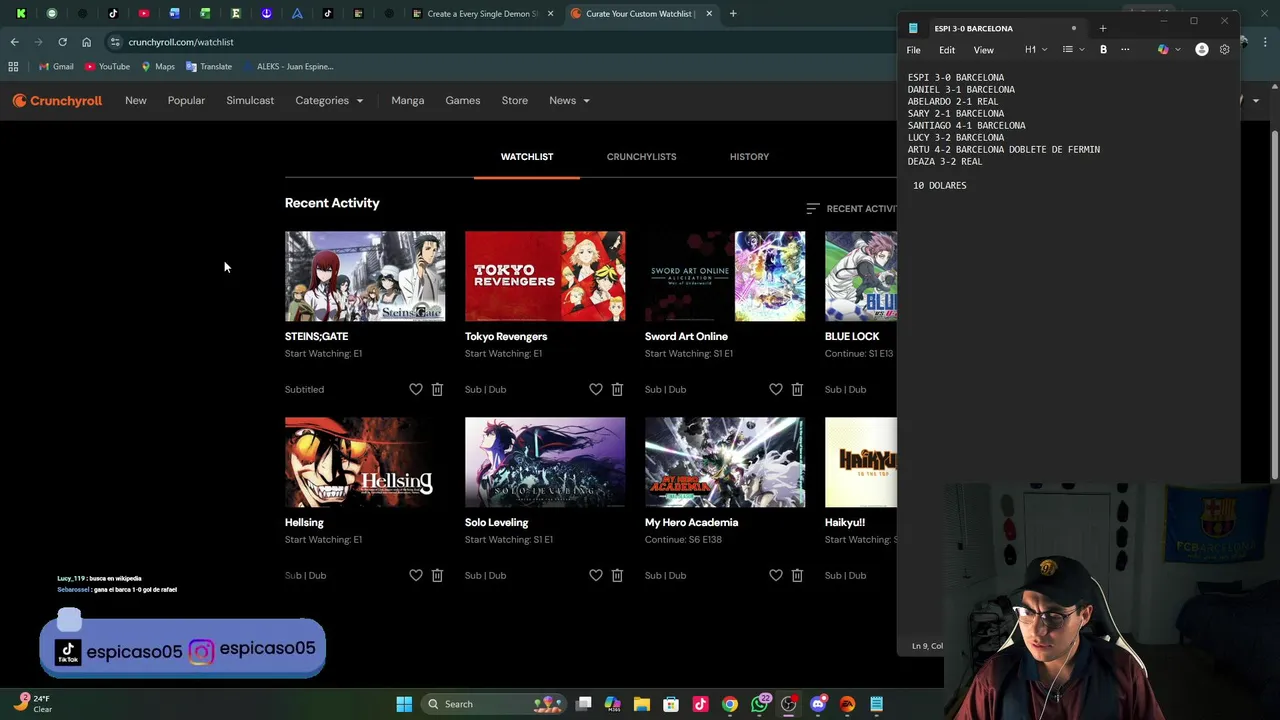The width and height of the screenshot is (1280, 720).
Task: Open Microsoft Store from the taskbar
Action: (671, 704)
